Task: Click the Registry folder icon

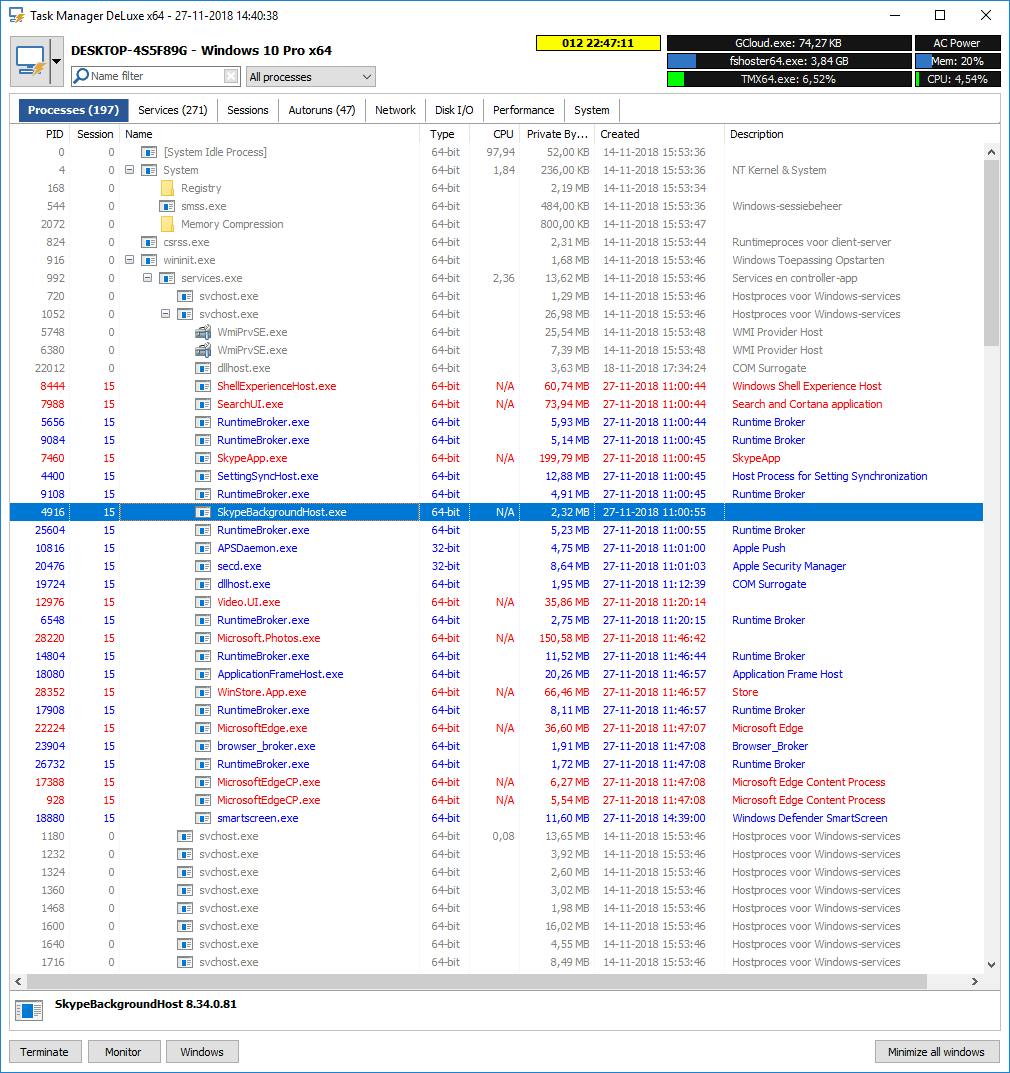Action: click(167, 188)
